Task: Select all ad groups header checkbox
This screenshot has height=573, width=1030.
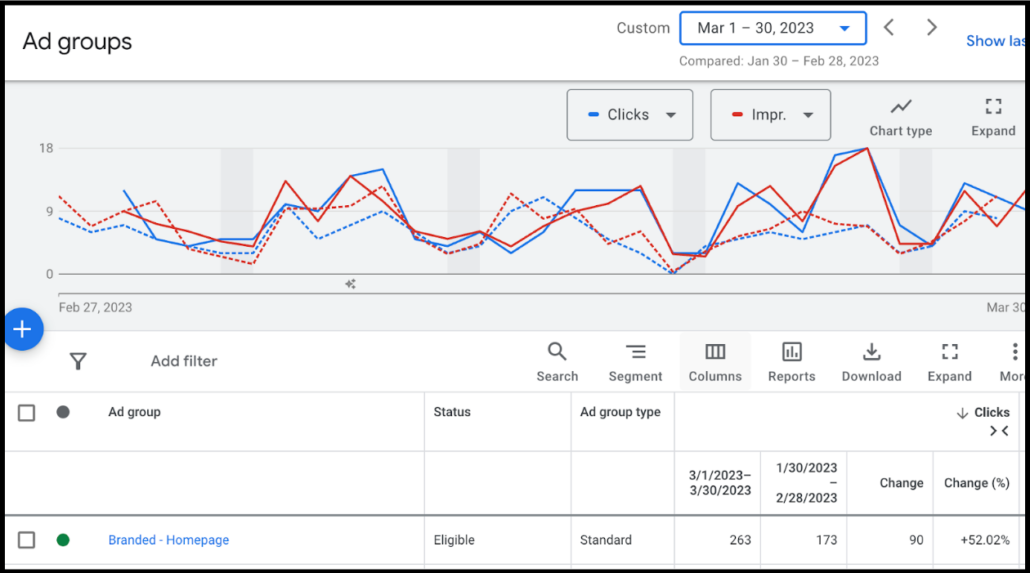Action: (x=26, y=413)
